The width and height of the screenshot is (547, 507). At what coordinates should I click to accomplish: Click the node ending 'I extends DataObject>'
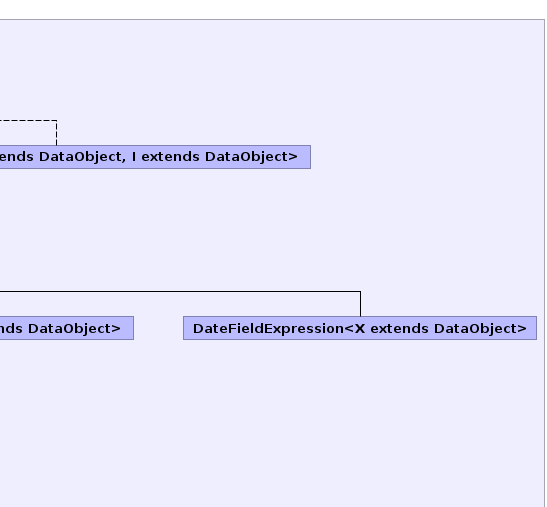(155, 157)
